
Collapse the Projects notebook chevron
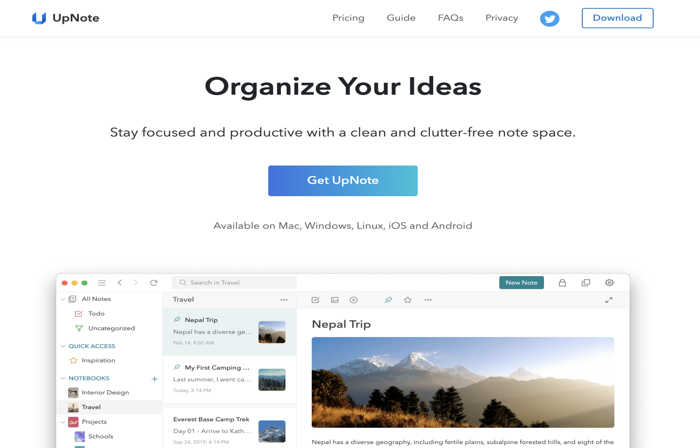(62, 422)
